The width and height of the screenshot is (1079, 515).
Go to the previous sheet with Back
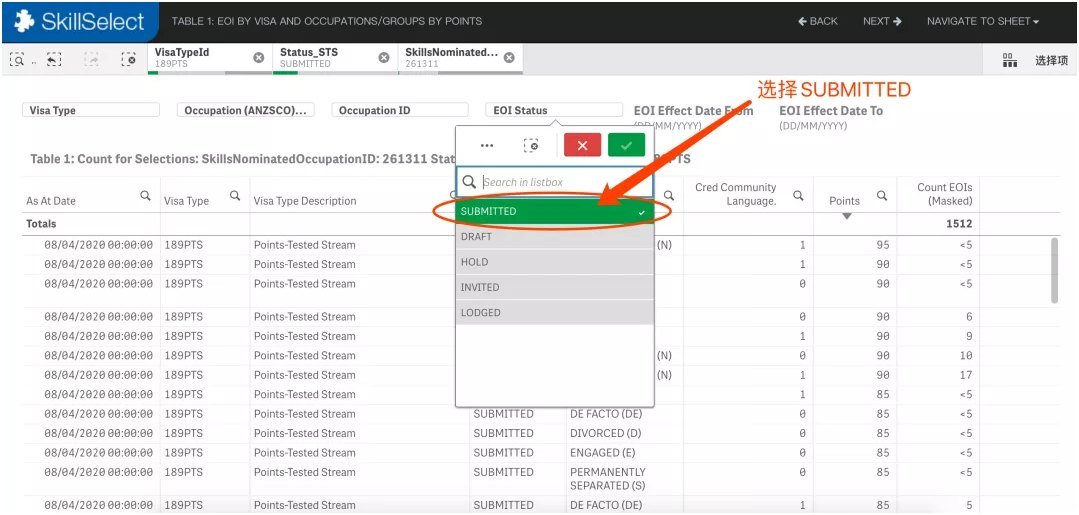[818, 21]
